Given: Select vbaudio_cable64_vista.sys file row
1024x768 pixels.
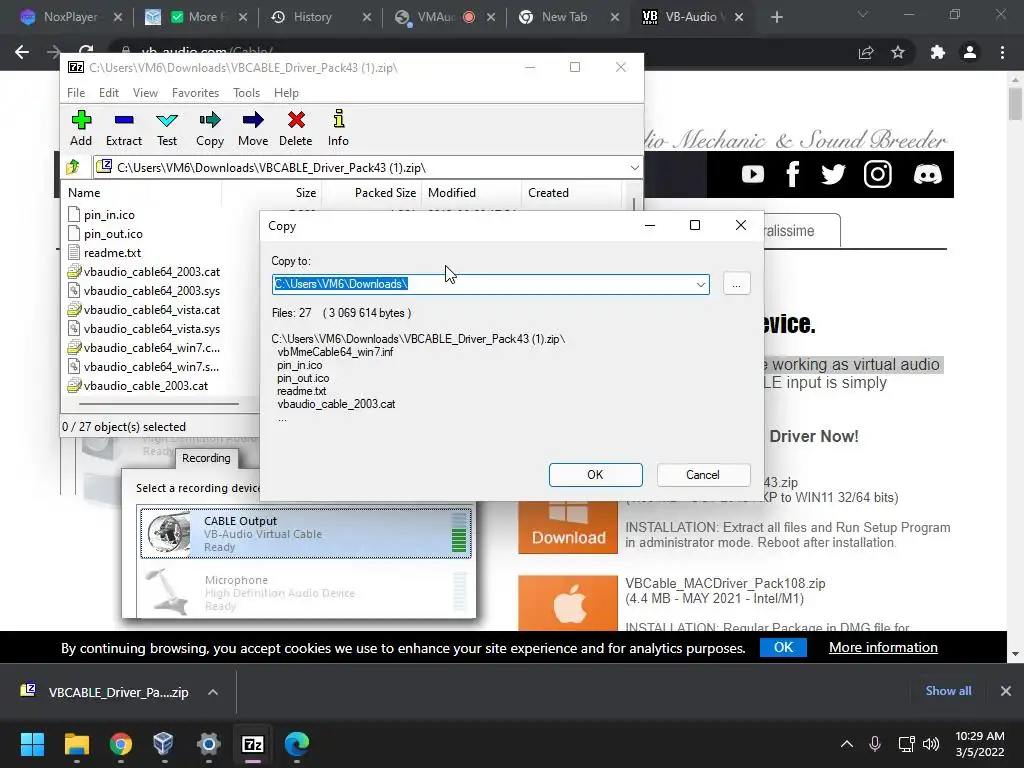Looking at the screenshot, I should 152,329.
